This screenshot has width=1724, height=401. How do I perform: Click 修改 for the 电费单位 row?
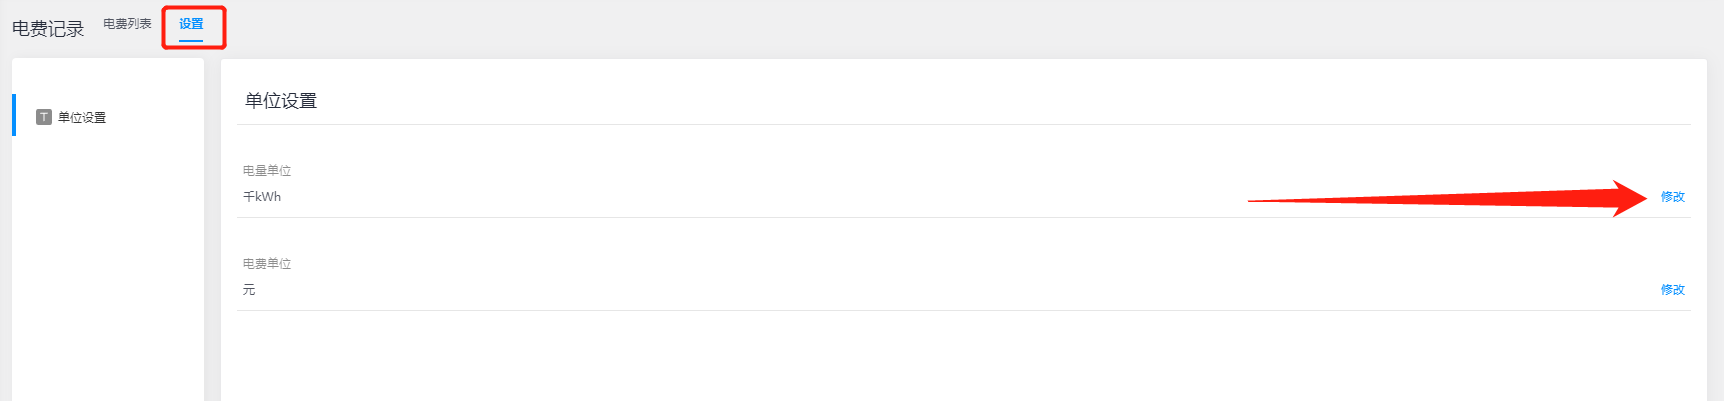(1672, 290)
